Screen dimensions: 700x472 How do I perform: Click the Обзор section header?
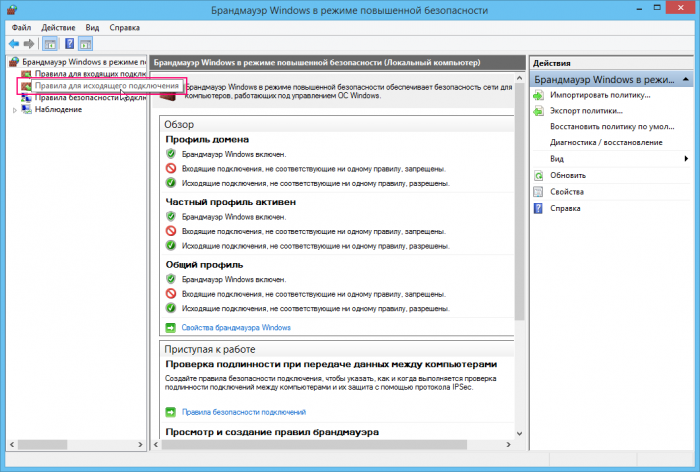(337, 125)
